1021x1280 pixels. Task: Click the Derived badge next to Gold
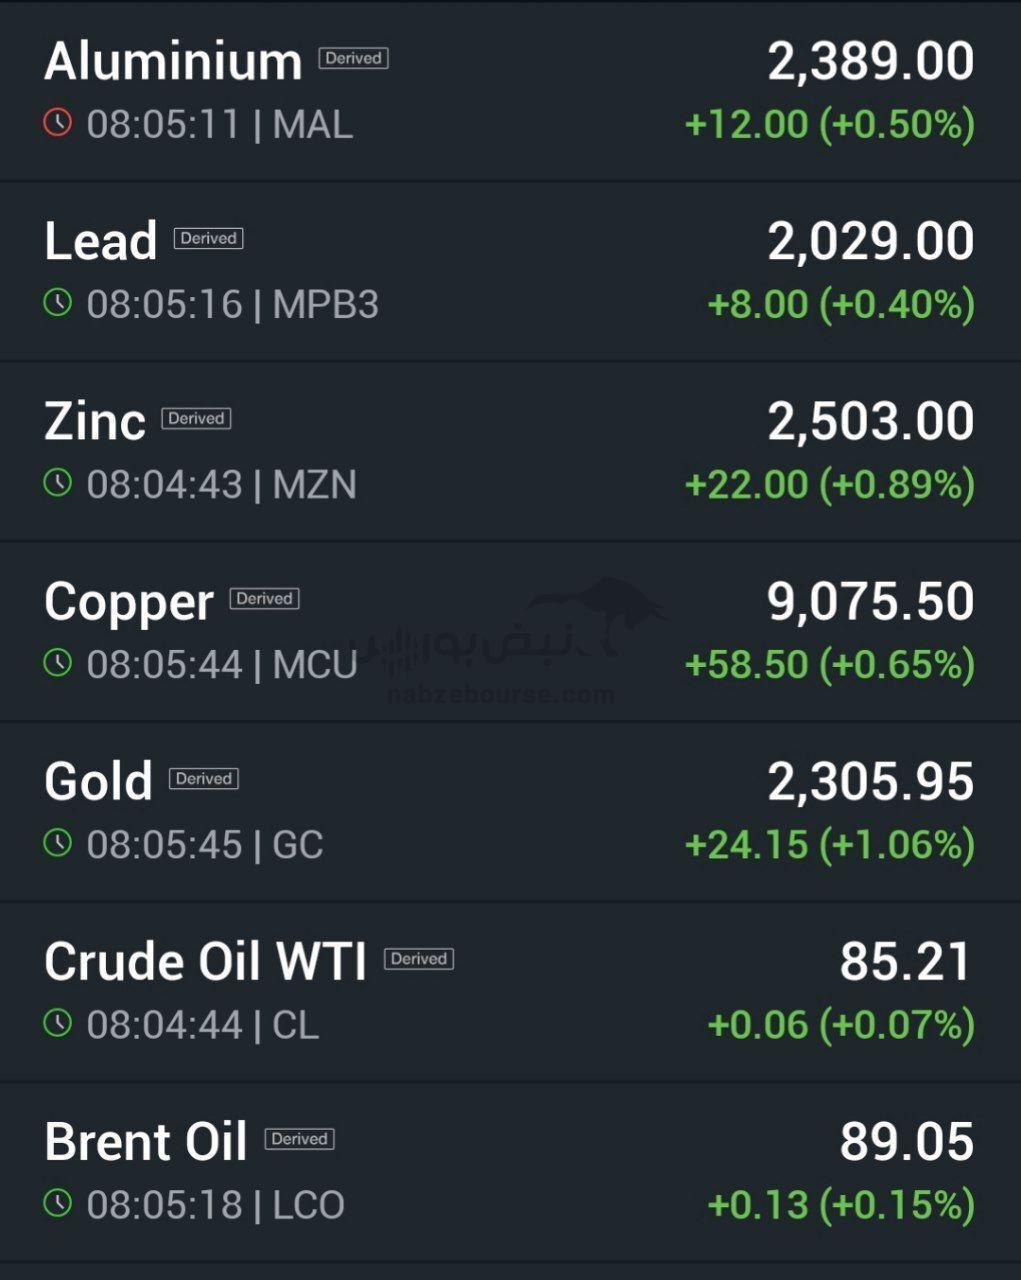204,778
